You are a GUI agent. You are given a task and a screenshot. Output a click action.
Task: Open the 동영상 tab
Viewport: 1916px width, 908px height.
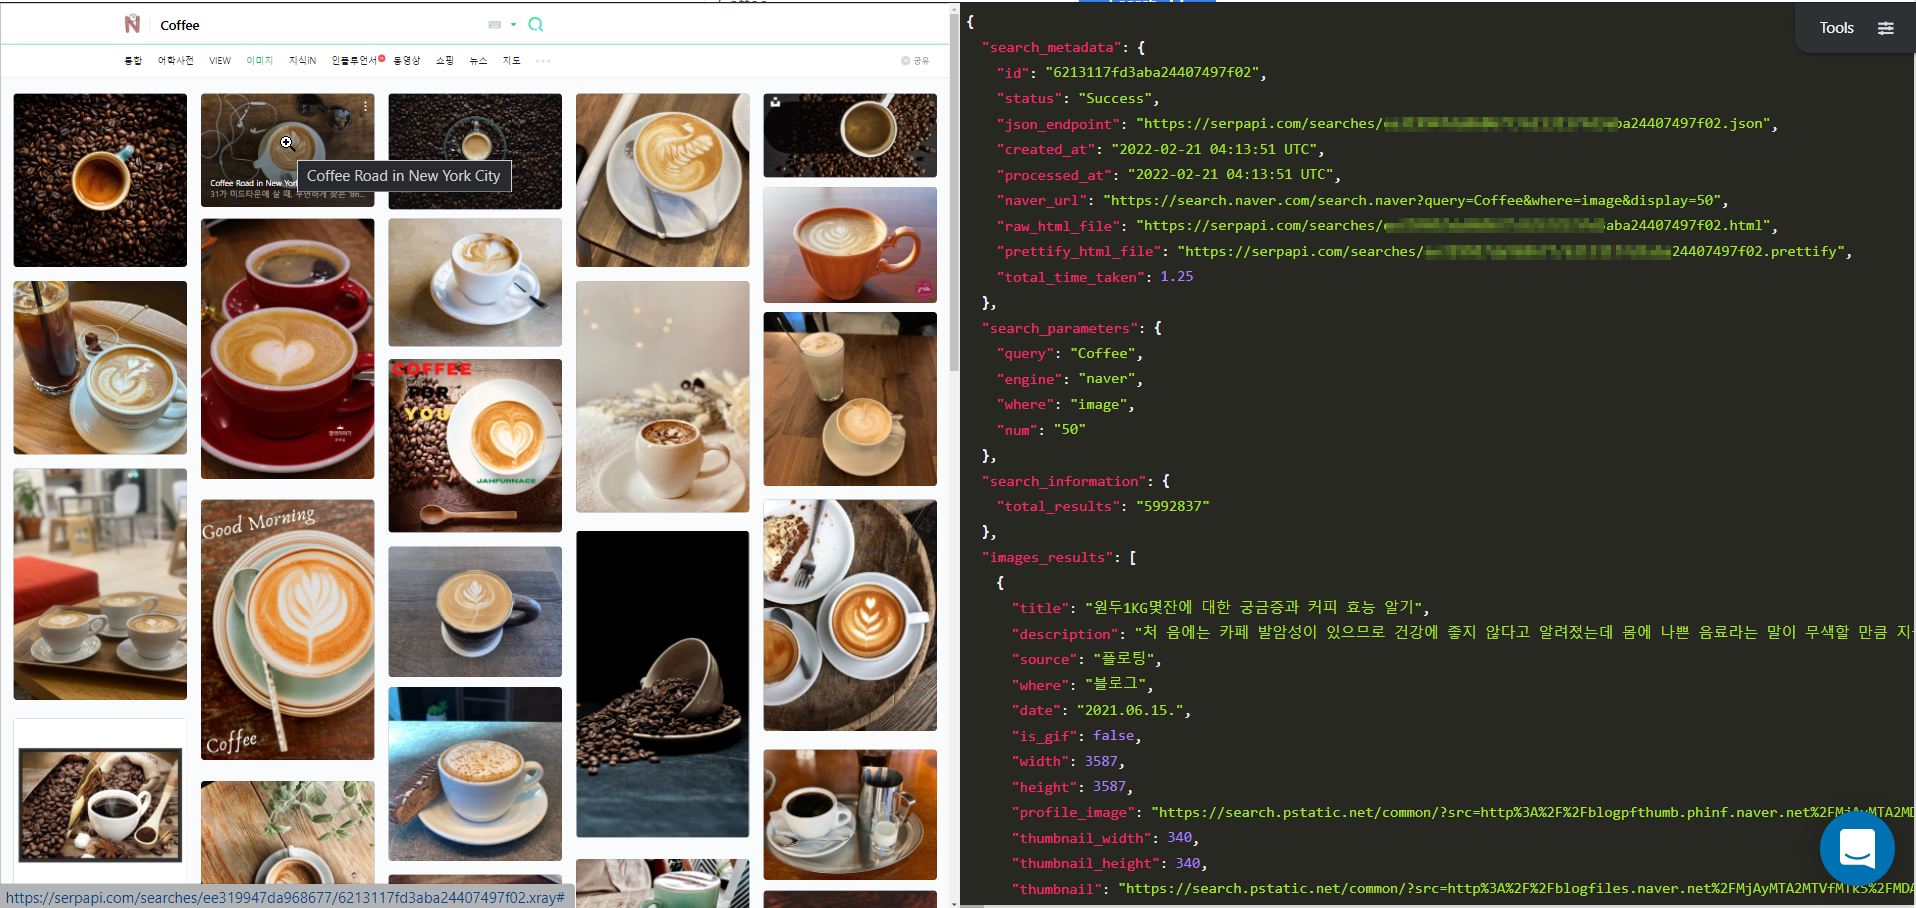[406, 61]
